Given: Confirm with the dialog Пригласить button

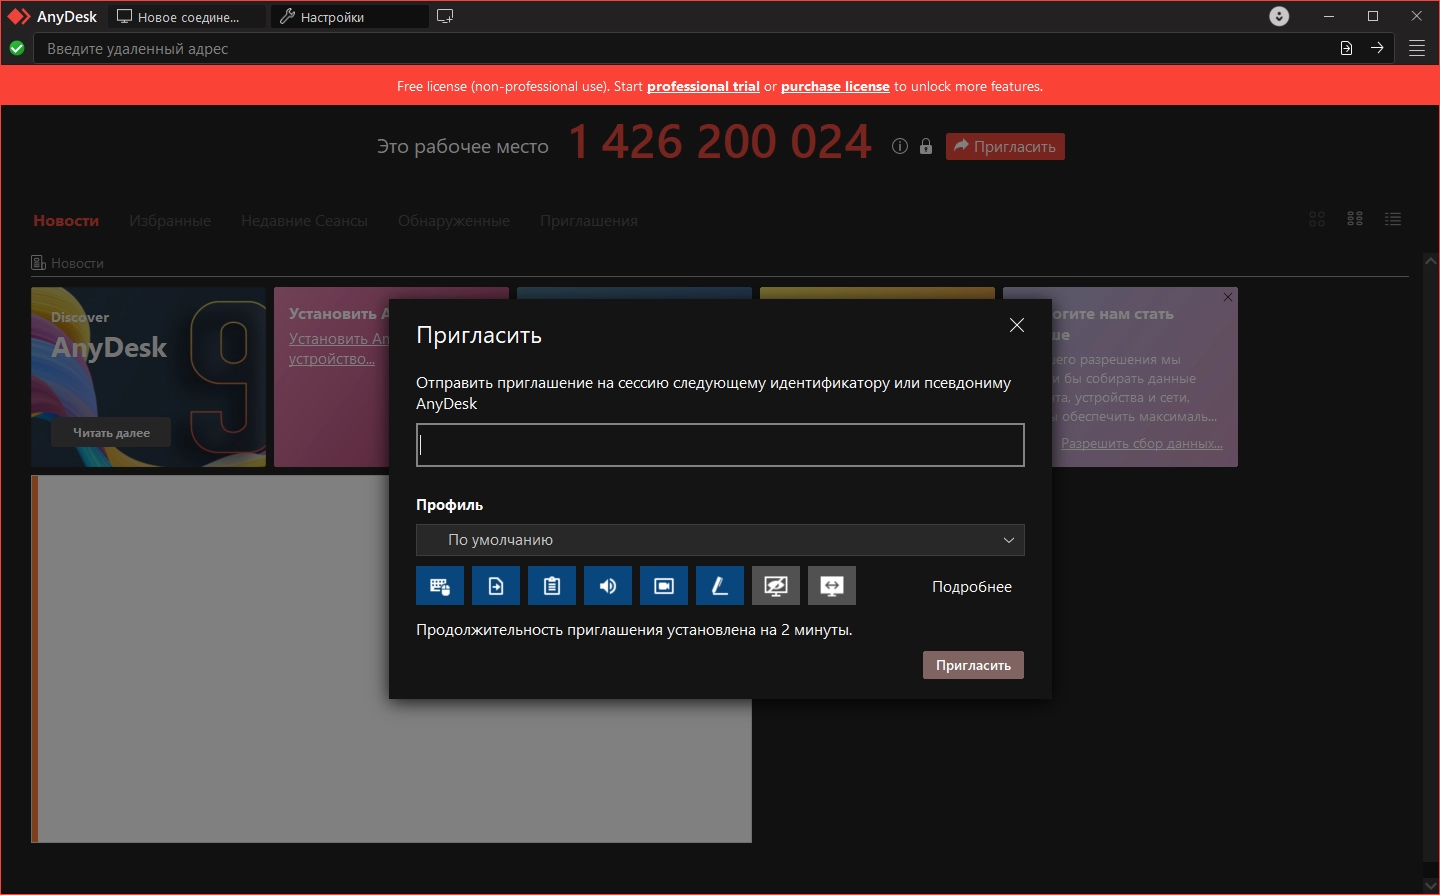Looking at the screenshot, I should tap(973, 665).
